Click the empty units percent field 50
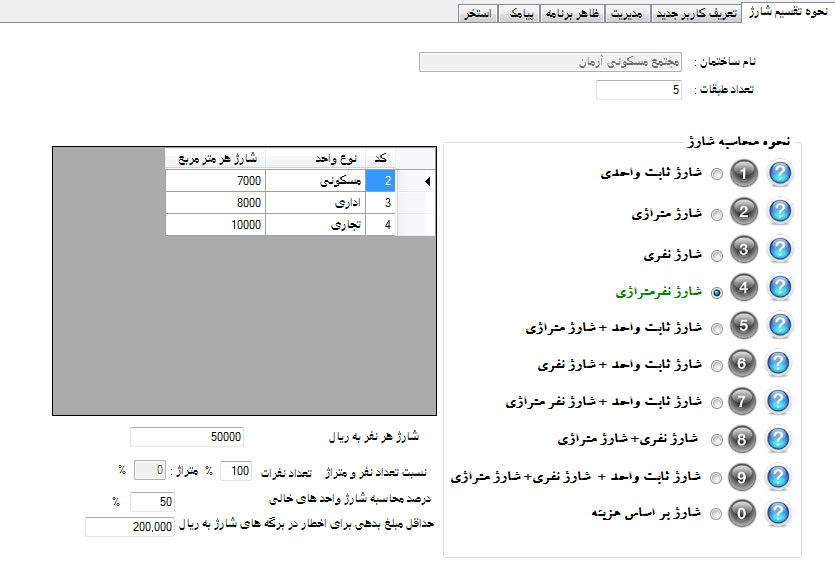The width and height of the screenshot is (835, 561). [152, 502]
